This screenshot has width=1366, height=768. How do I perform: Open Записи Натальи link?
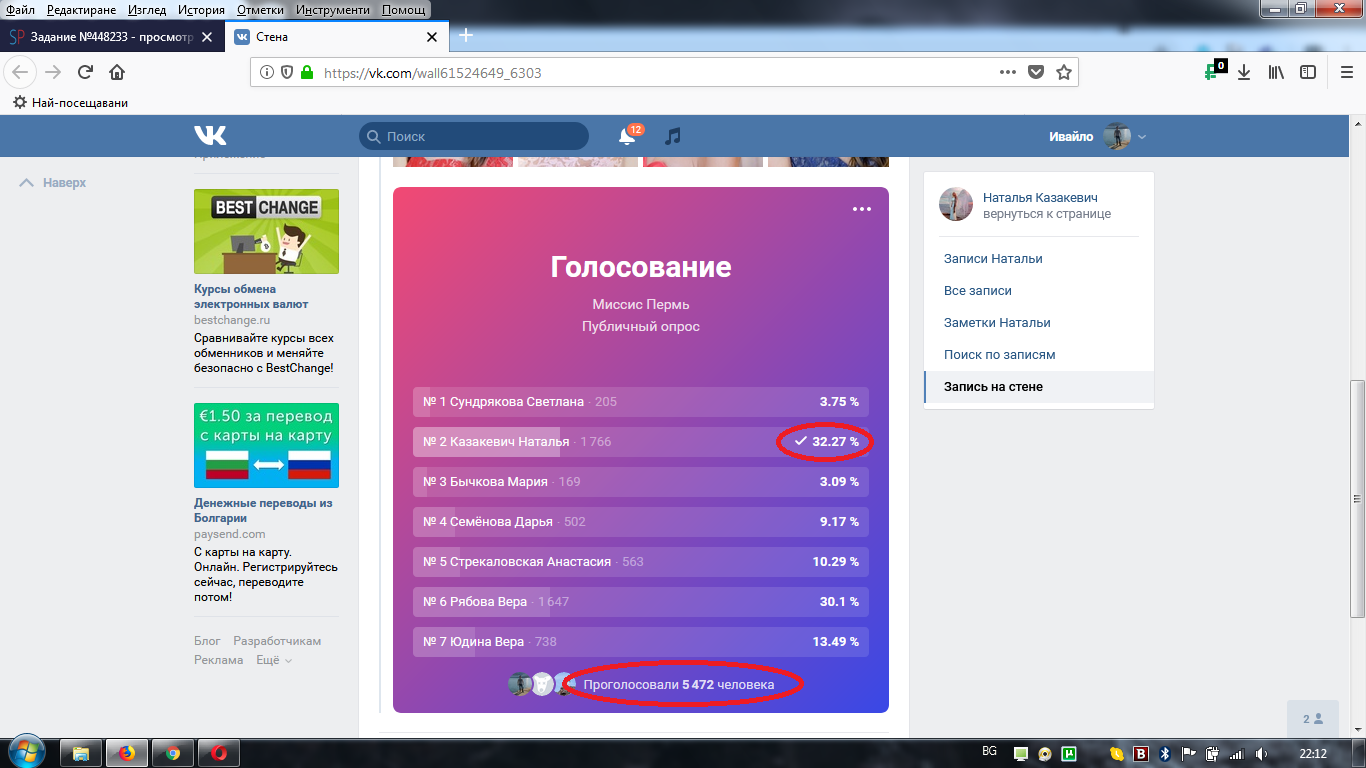[x=993, y=259]
